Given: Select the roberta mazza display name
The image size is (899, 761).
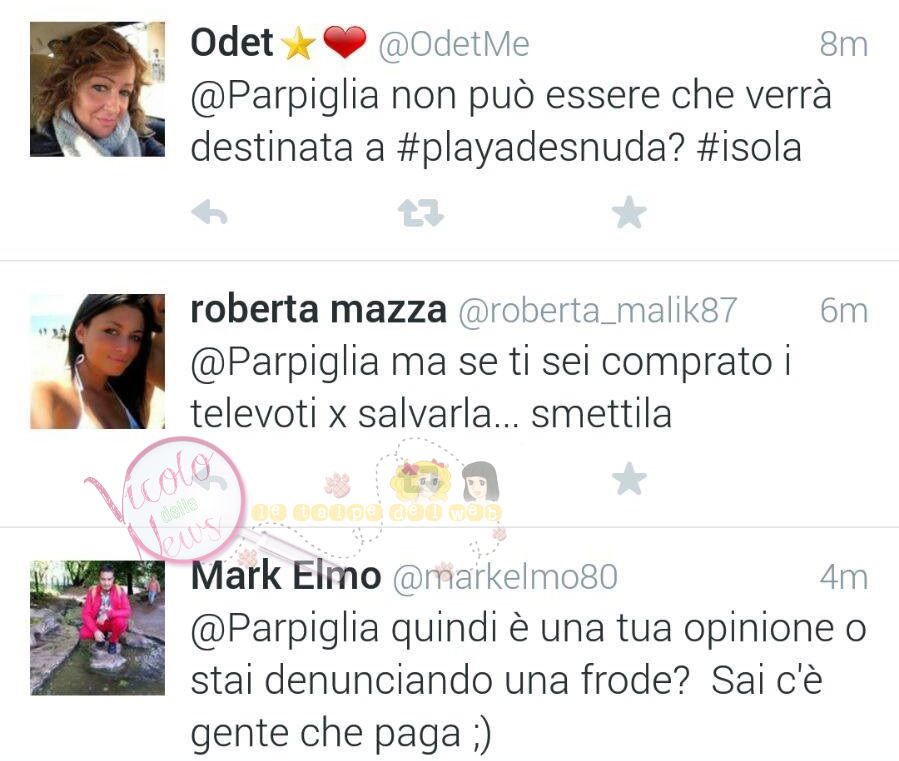Looking at the screenshot, I should pyautogui.click(x=318, y=309).
